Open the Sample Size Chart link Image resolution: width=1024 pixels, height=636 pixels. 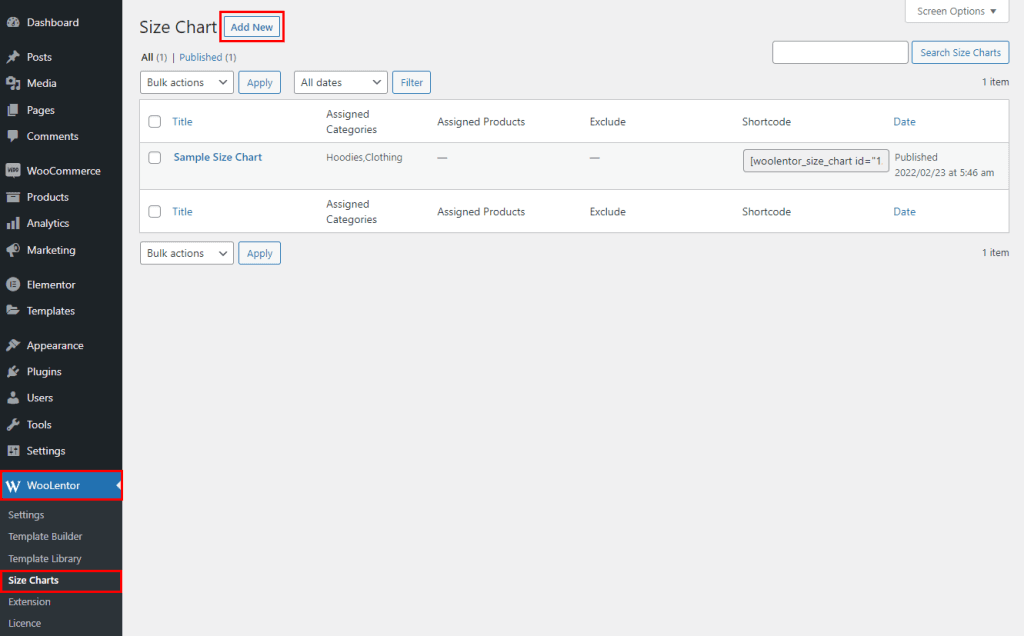click(217, 157)
